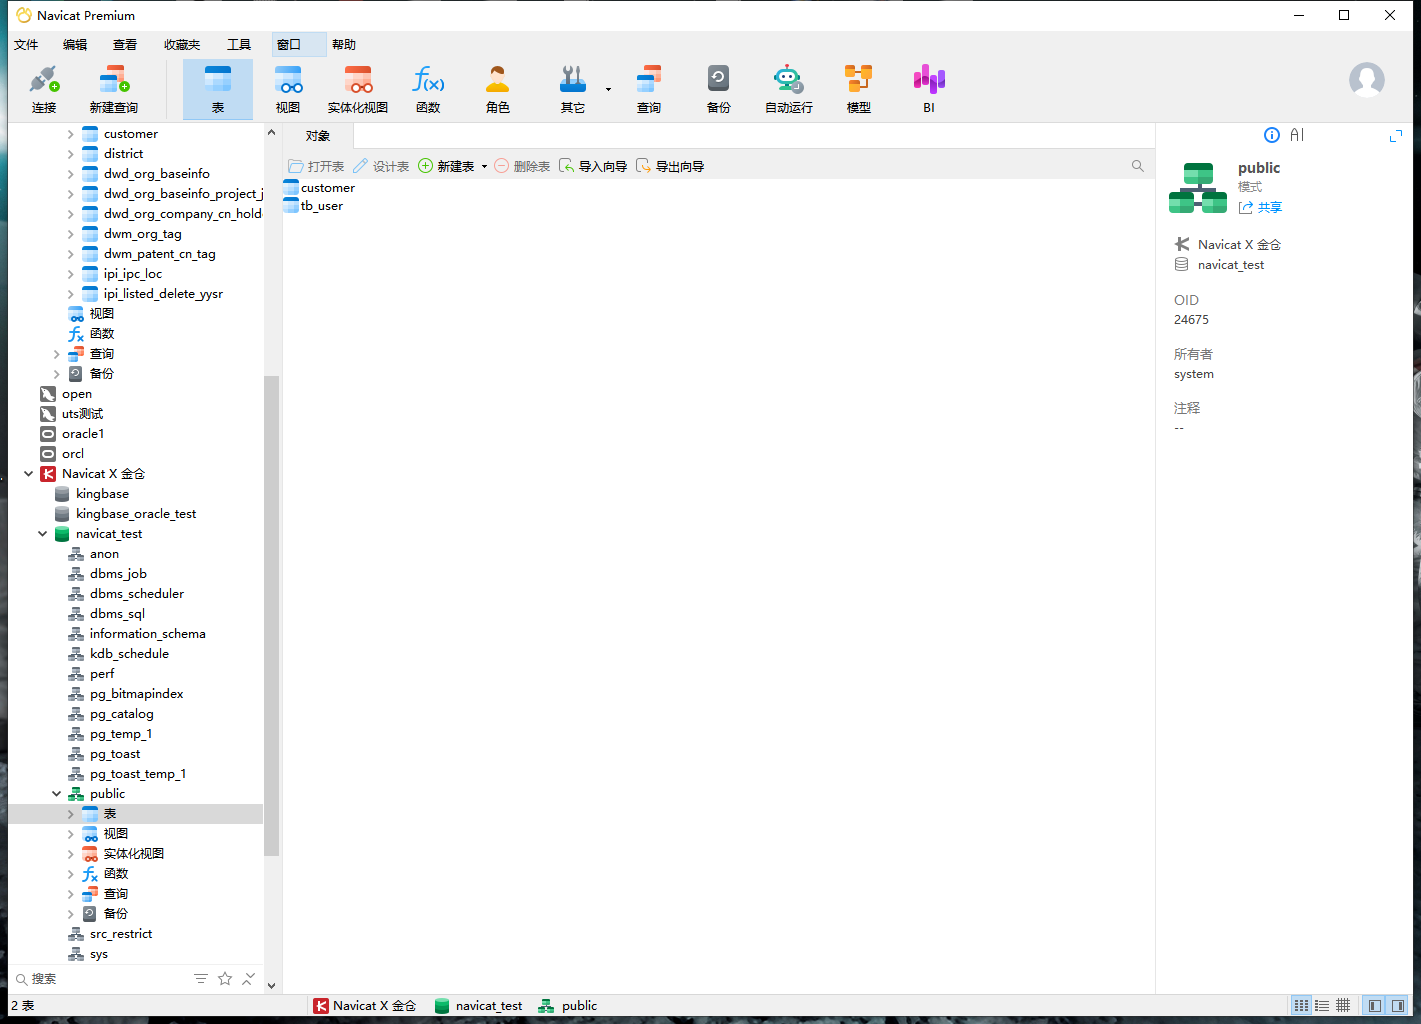
Task: Open 视图 from the main toolbar
Action: [288, 89]
